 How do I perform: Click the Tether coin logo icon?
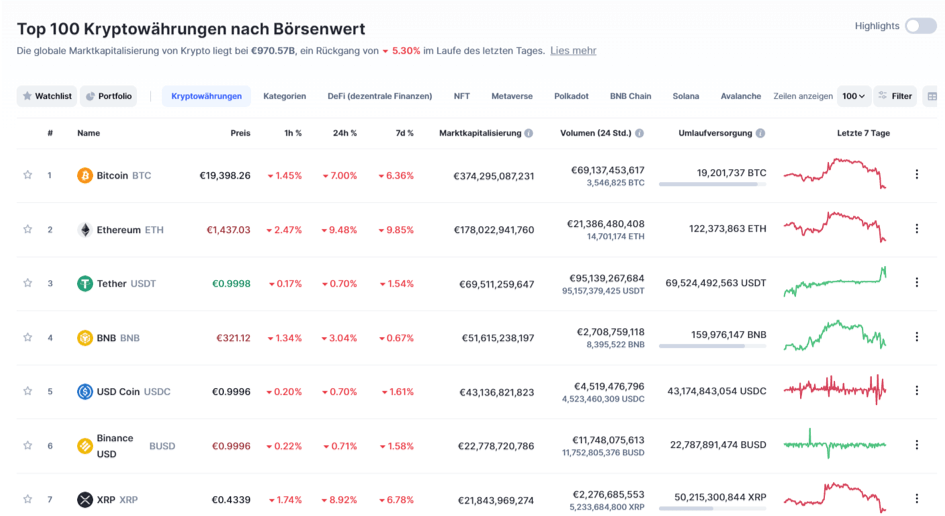85,283
